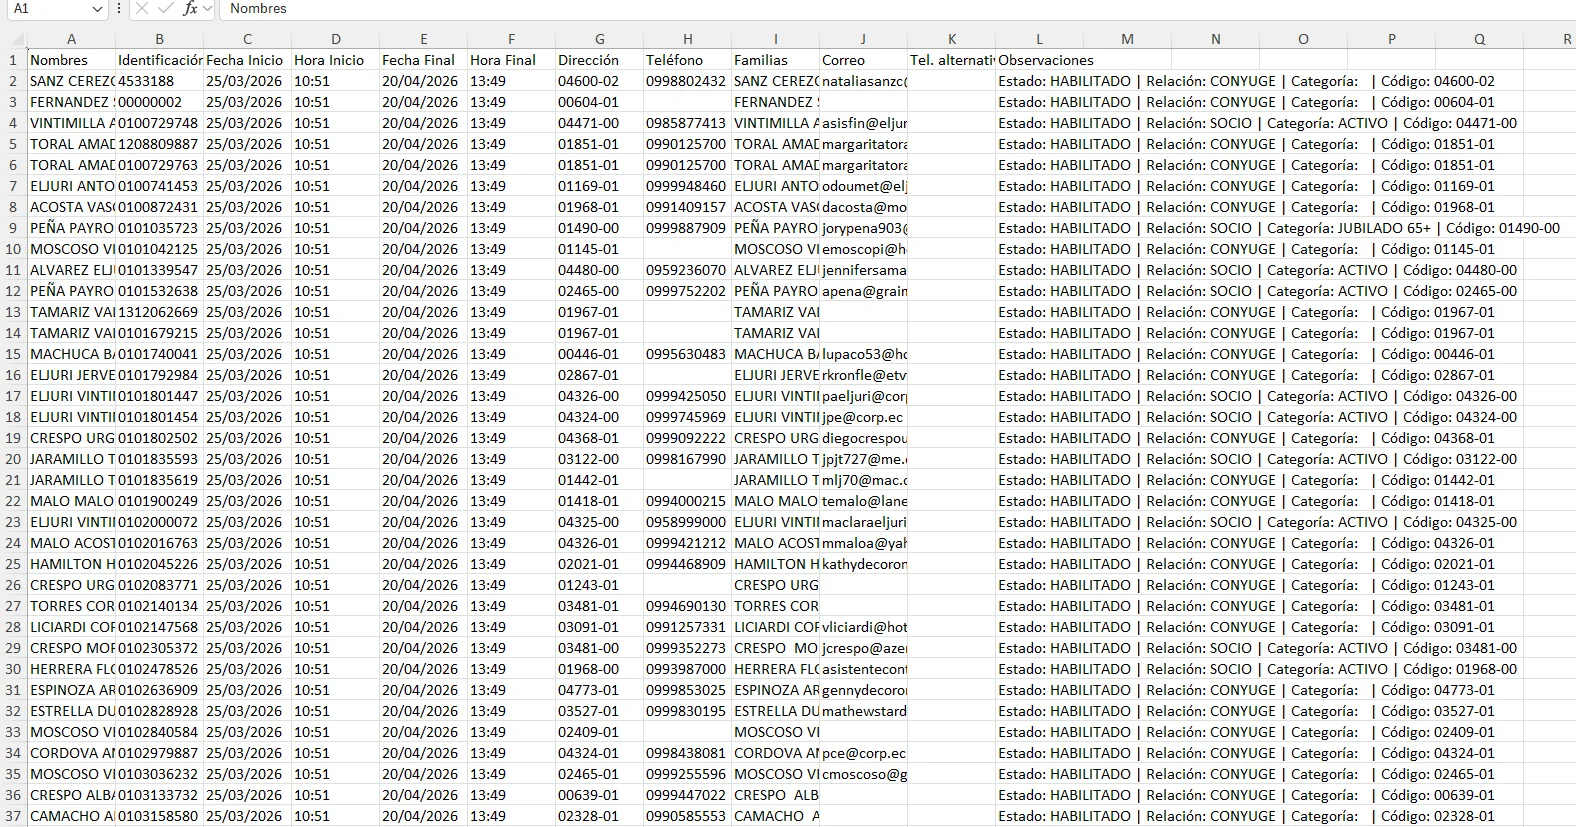Image resolution: width=1576 pixels, height=827 pixels.
Task: Click the three-dot handle beside the Name Box
Action: pos(119,9)
